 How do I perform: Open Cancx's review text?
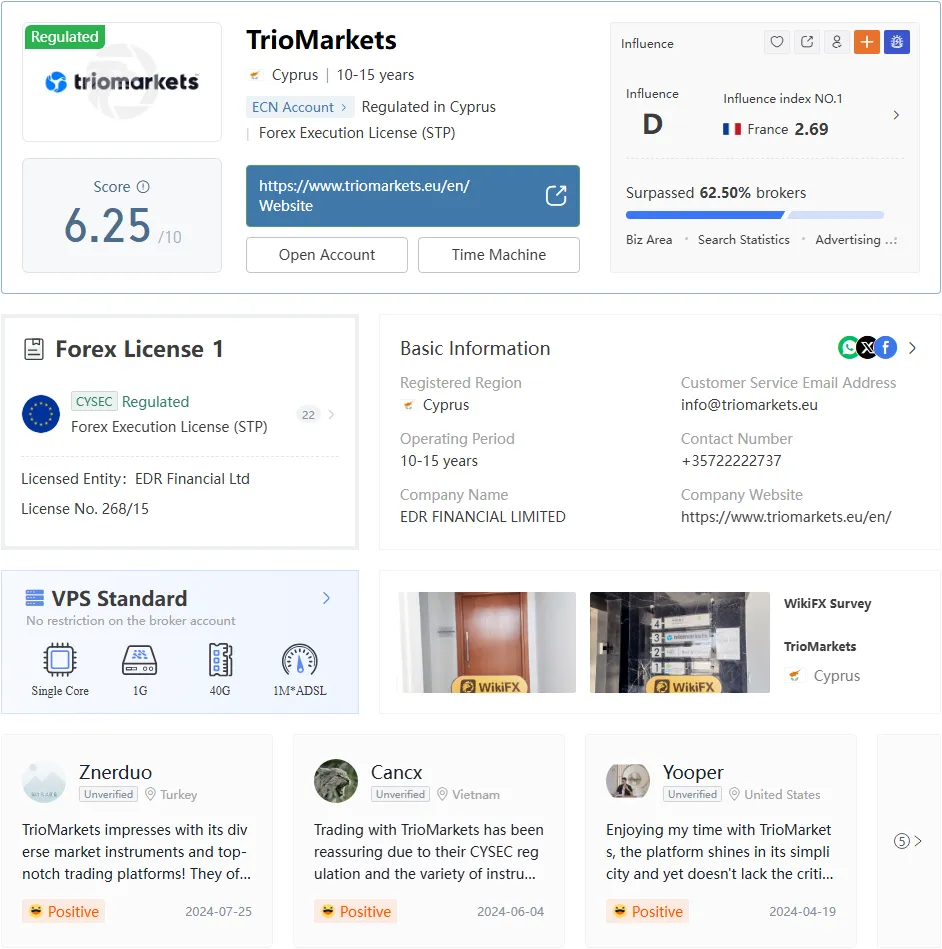[x=429, y=852]
